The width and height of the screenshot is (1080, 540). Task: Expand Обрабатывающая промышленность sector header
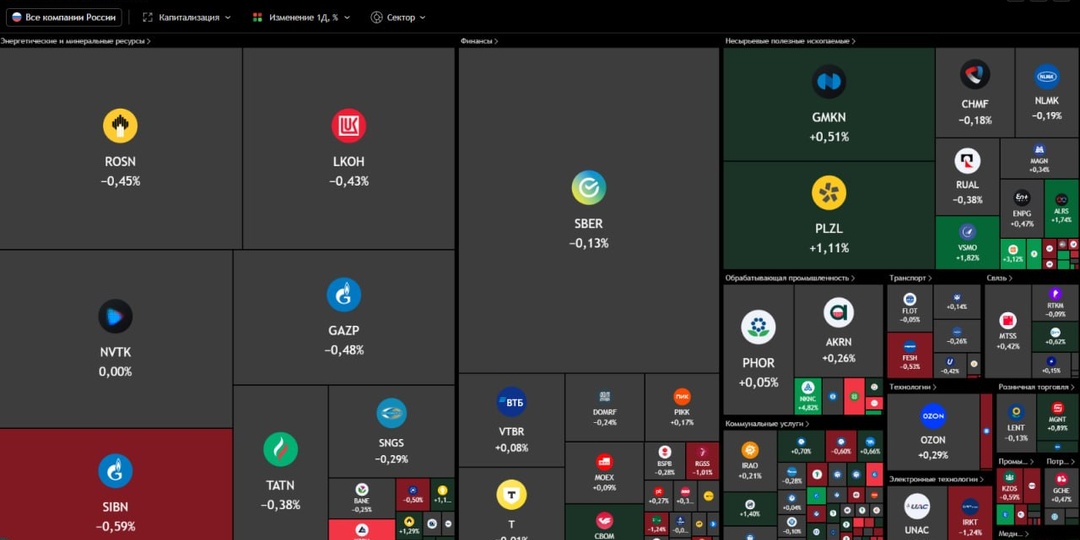[789, 278]
